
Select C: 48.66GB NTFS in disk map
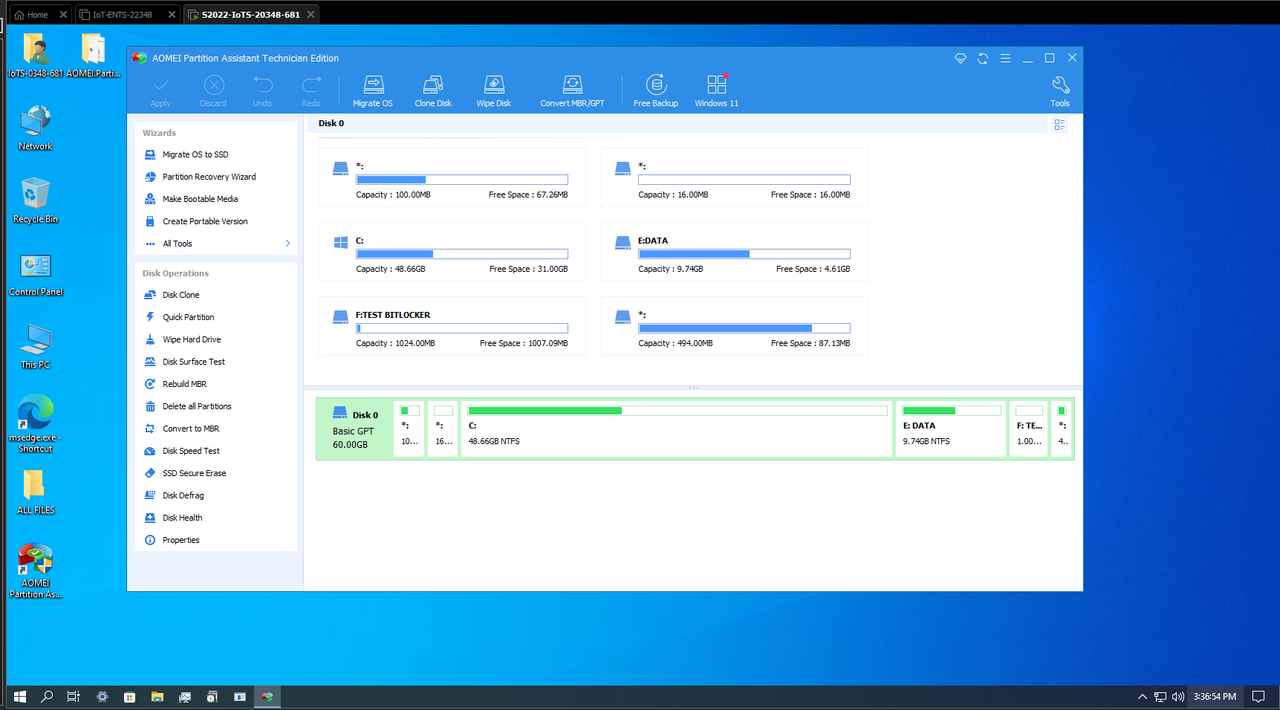pos(676,429)
